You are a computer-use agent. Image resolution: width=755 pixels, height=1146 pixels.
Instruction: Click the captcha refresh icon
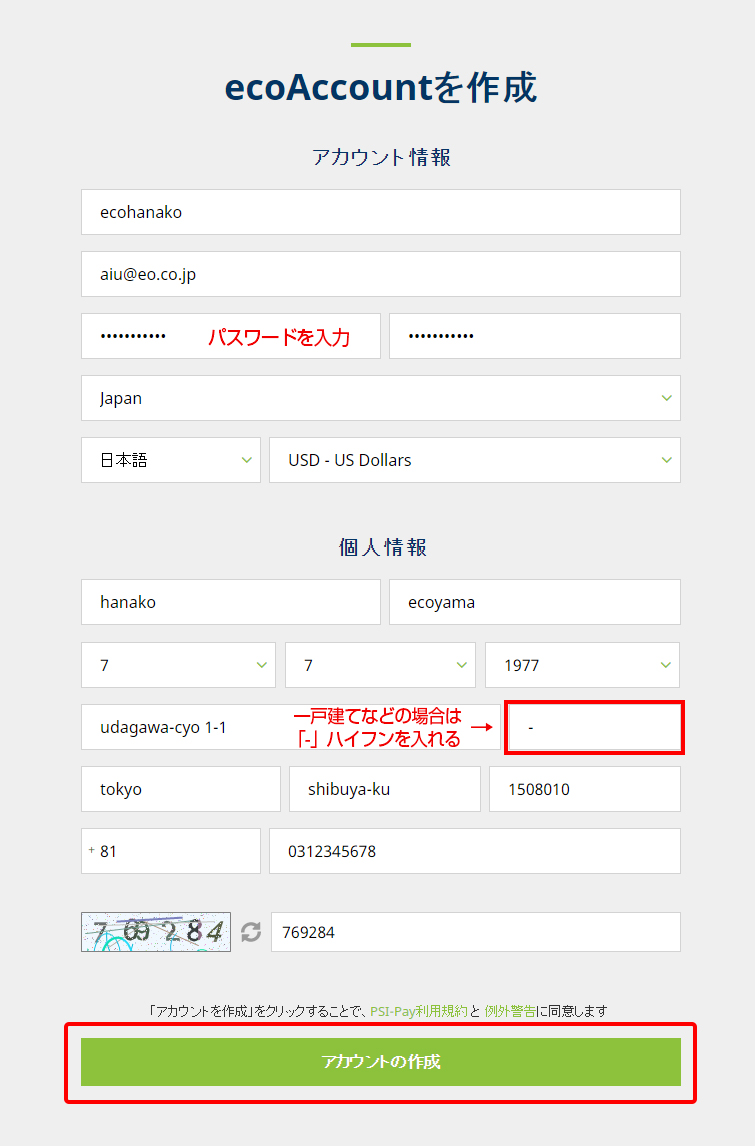click(x=251, y=932)
